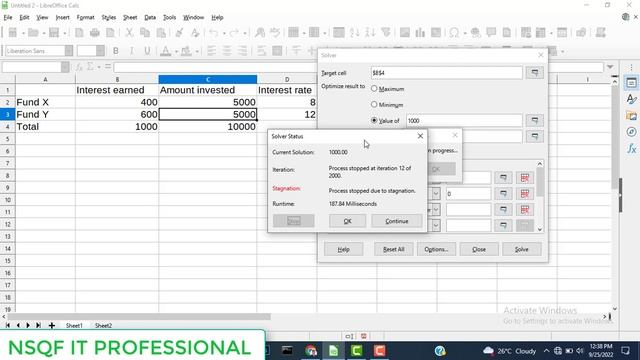Expand the formula bar arrow
Viewport: 640px width, 360px height.
click(610, 67)
